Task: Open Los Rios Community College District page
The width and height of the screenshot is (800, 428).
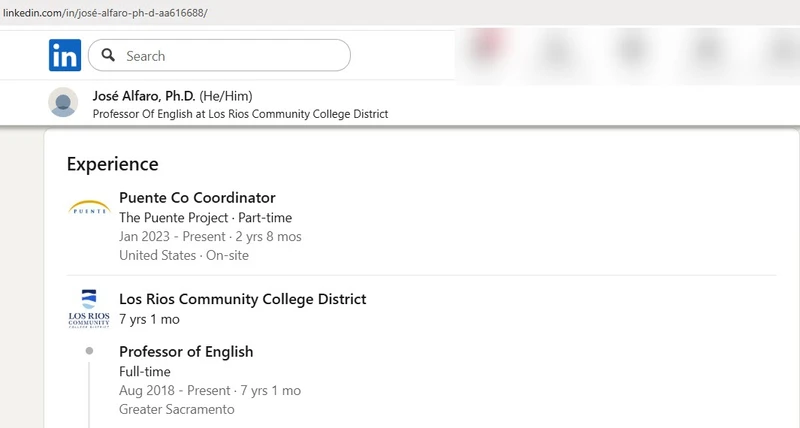Action: click(x=243, y=299)
